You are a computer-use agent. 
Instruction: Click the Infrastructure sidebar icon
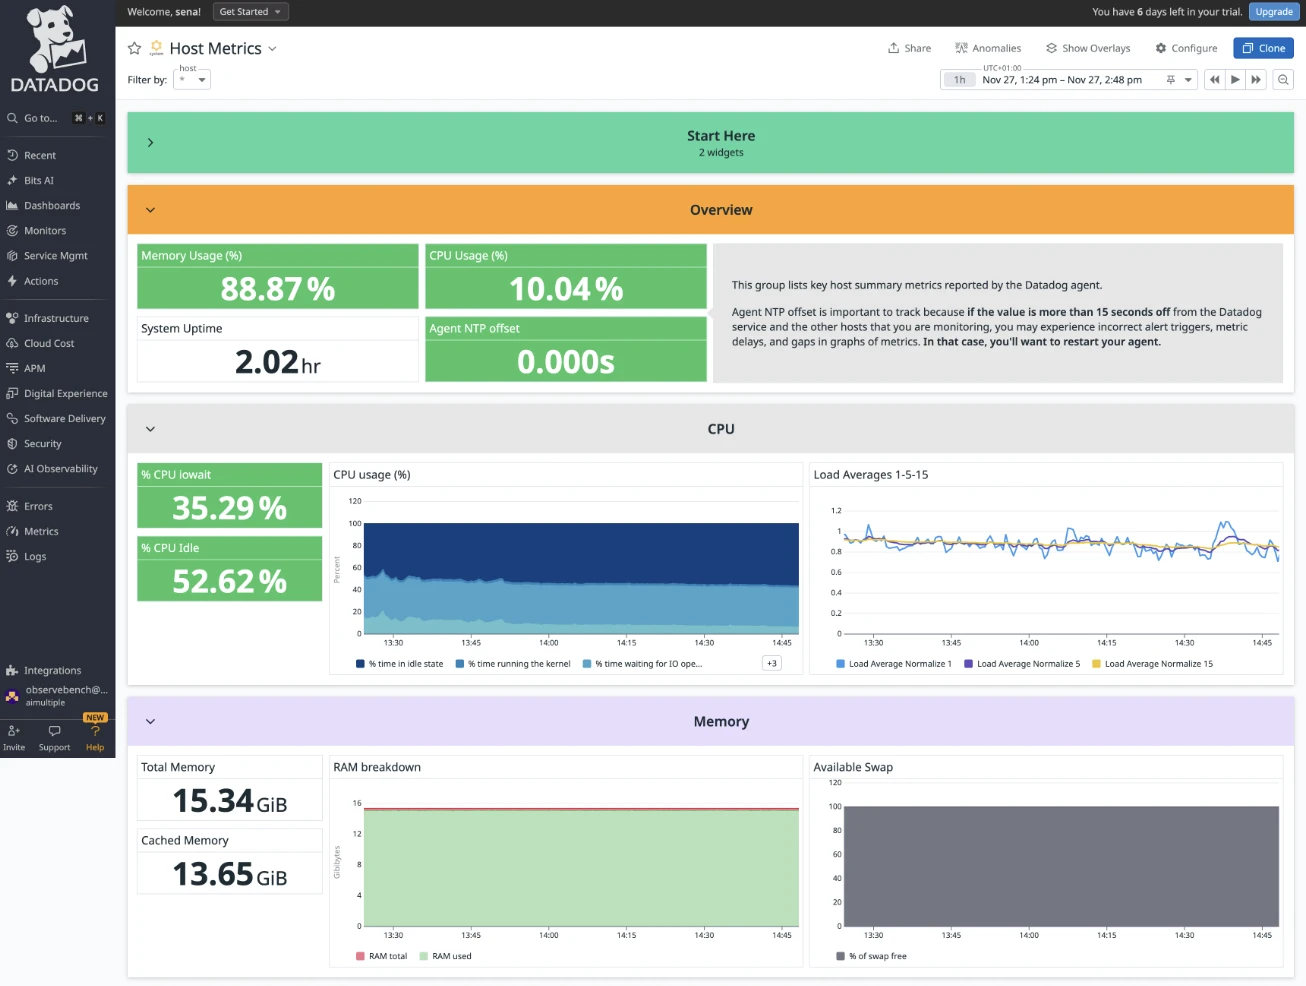(x=12, y=318)
